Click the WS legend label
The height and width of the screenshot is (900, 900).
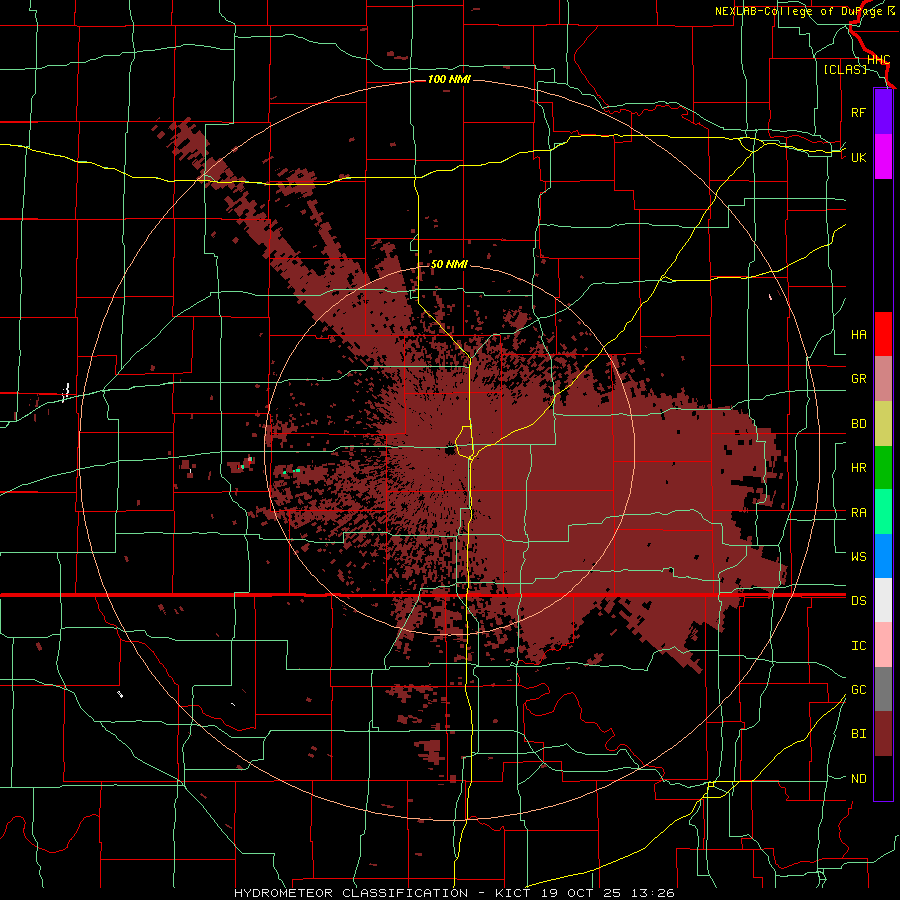click(x=858, y=556)
